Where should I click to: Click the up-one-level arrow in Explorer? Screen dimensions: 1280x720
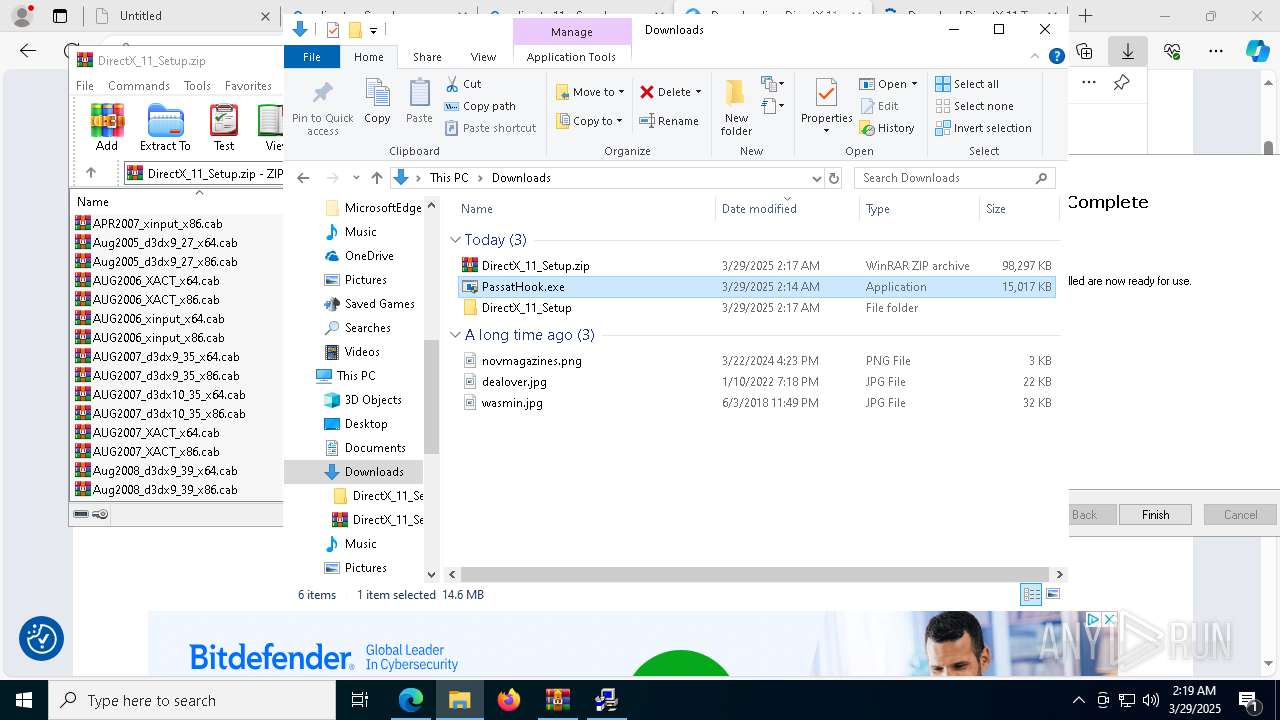coord(376,178)
